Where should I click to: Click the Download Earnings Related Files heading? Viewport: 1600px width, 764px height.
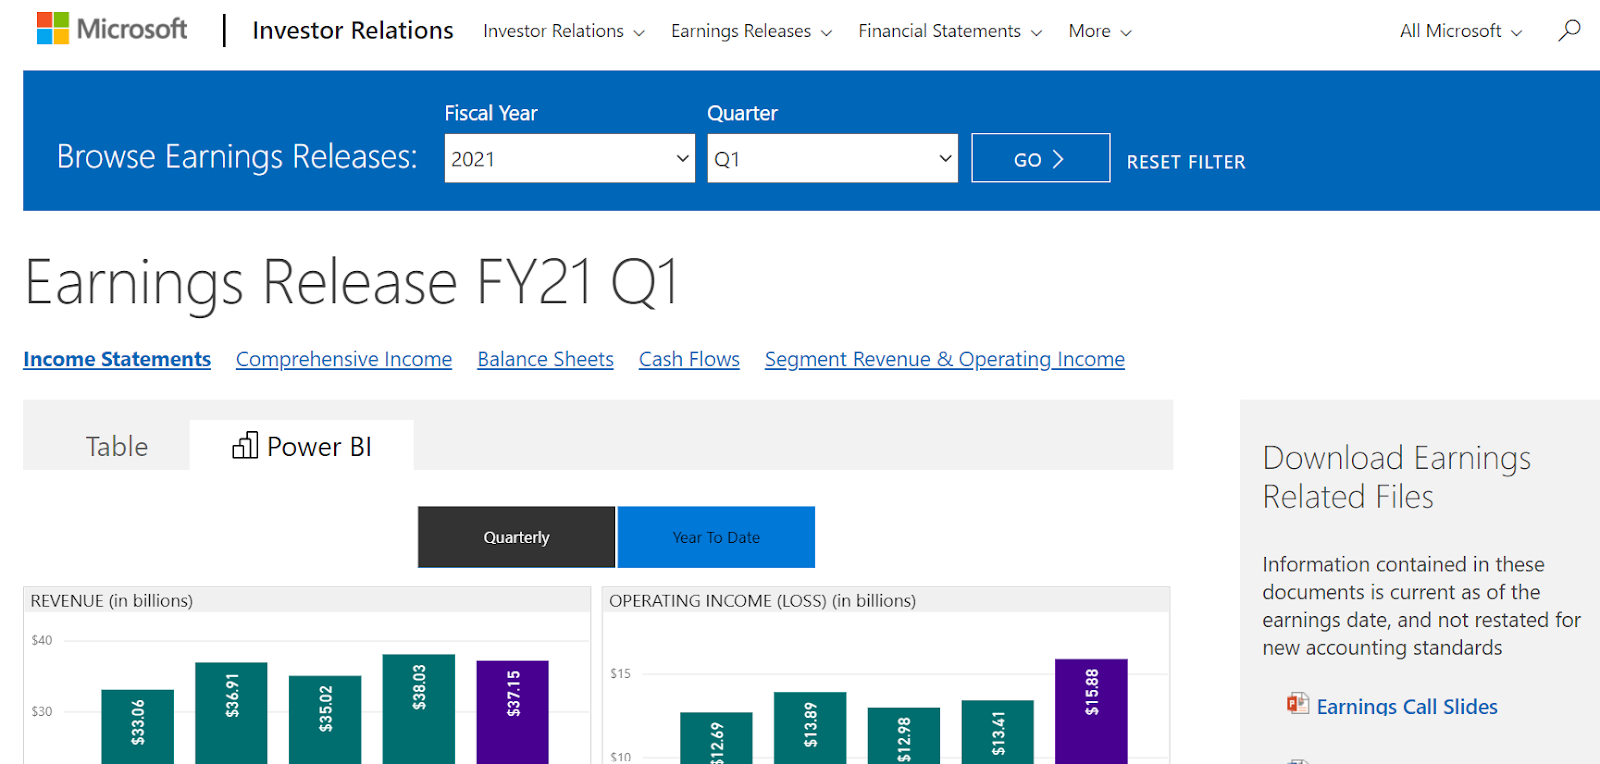coord(1397,477)
